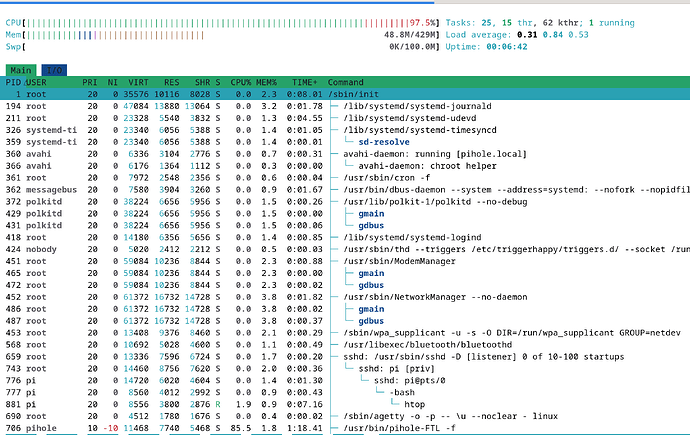Viewport: 690px width, 435px height.
Task: Select the systemd-timesyncd process row
Action: click(345, 130)
